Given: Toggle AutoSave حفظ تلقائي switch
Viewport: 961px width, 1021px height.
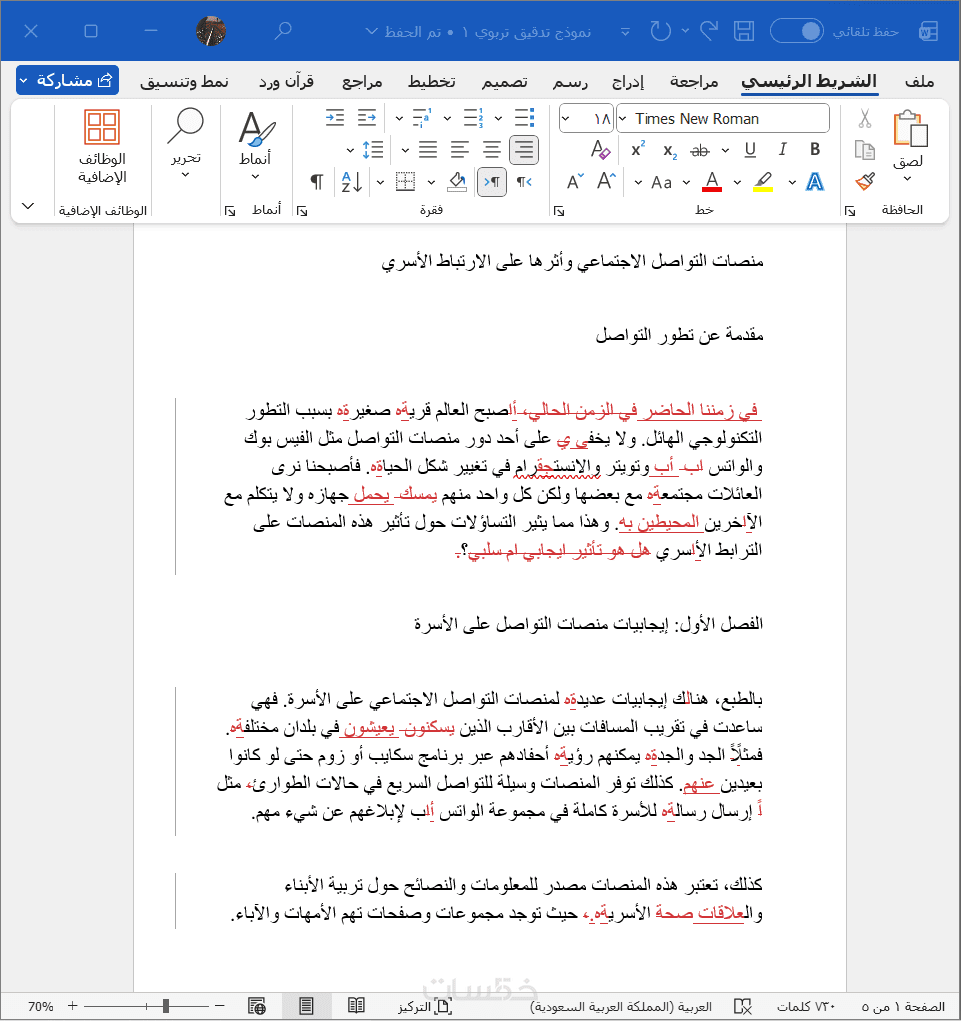Looking at the screenshot, I should point(796,31).
